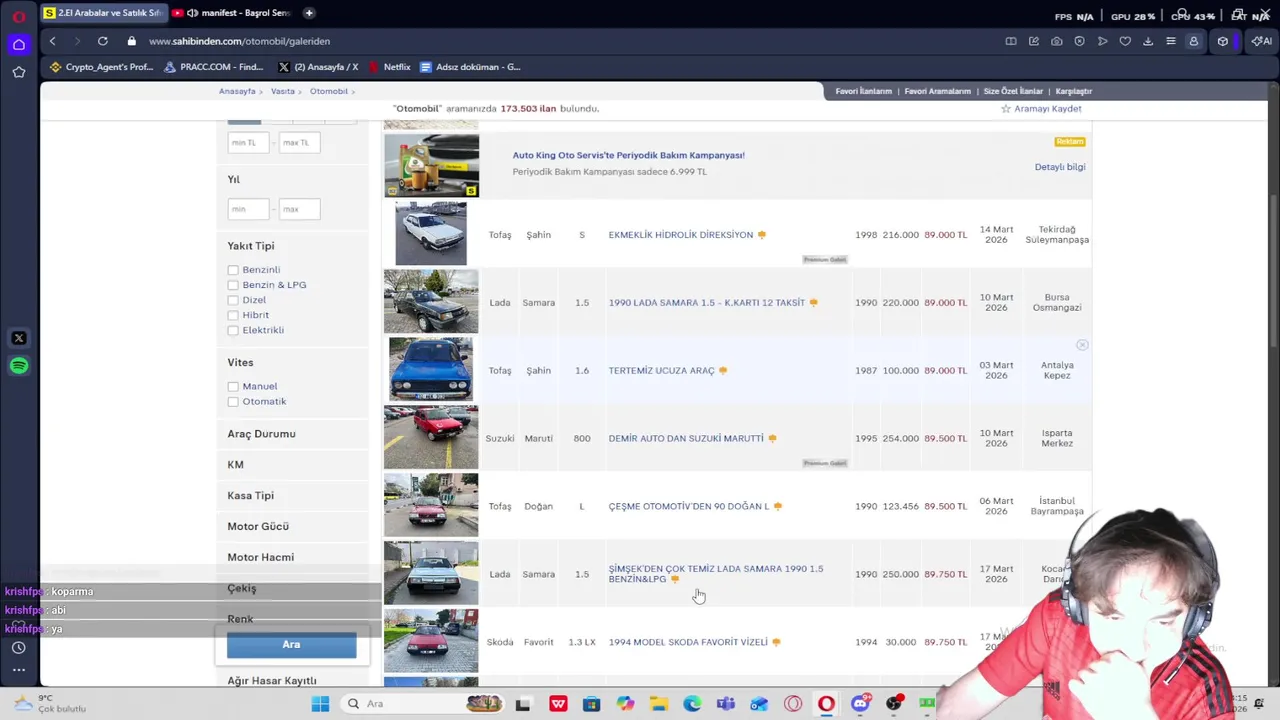Image resolution: width=1280 pixels, height=720 pixels.
Task: Collapse the Yakıt Tipi filter header
Action: tap(250, 246)
